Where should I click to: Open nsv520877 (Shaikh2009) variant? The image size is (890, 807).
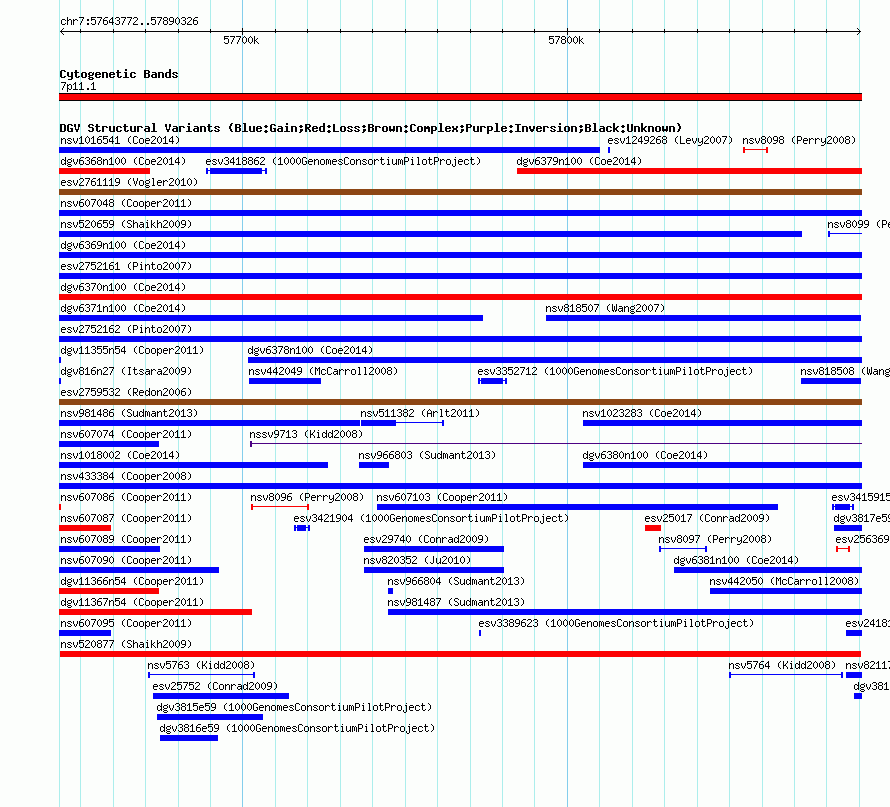(126, 644)
